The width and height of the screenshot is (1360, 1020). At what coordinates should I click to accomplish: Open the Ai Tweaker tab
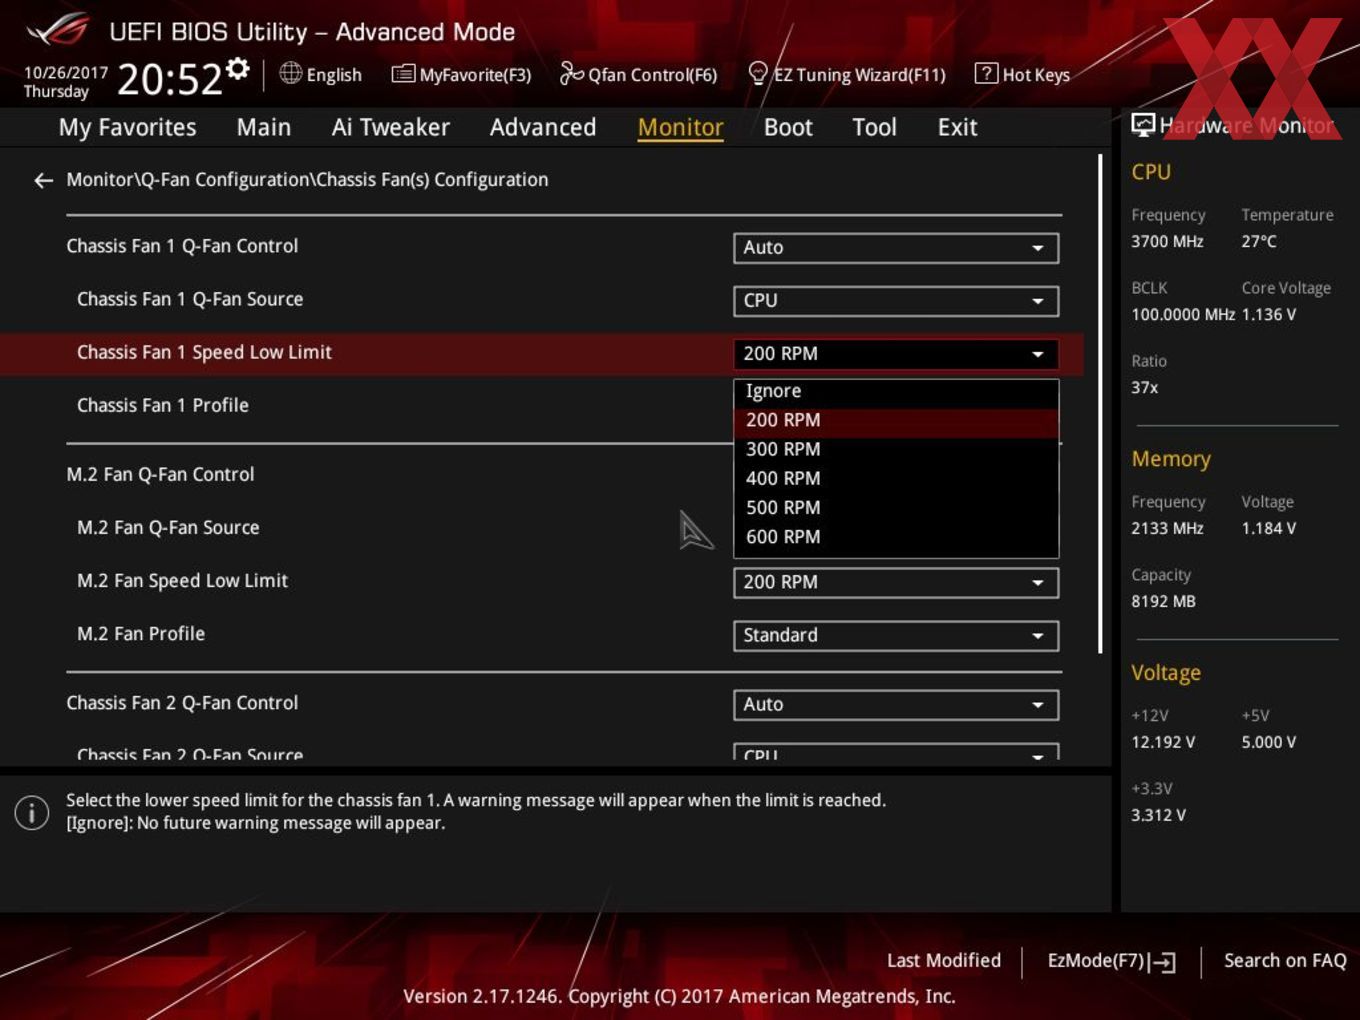click(391, 127)
